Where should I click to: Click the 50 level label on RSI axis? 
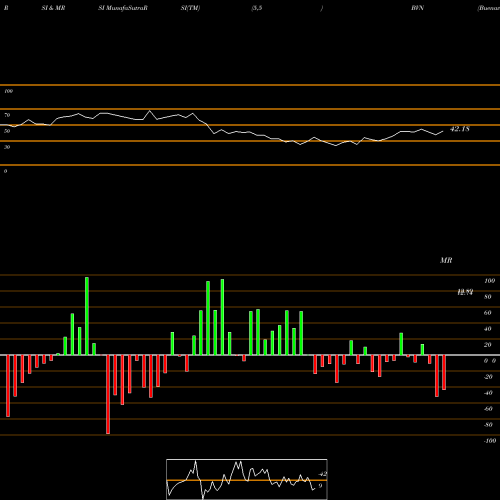tap(7, 131)
